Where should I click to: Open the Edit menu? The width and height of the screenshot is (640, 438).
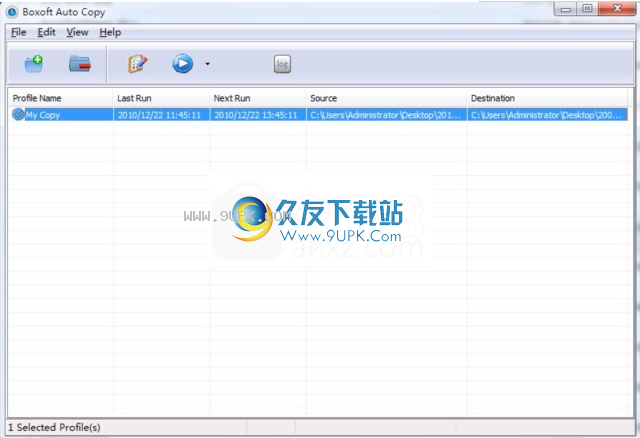[x=47, y=32]
